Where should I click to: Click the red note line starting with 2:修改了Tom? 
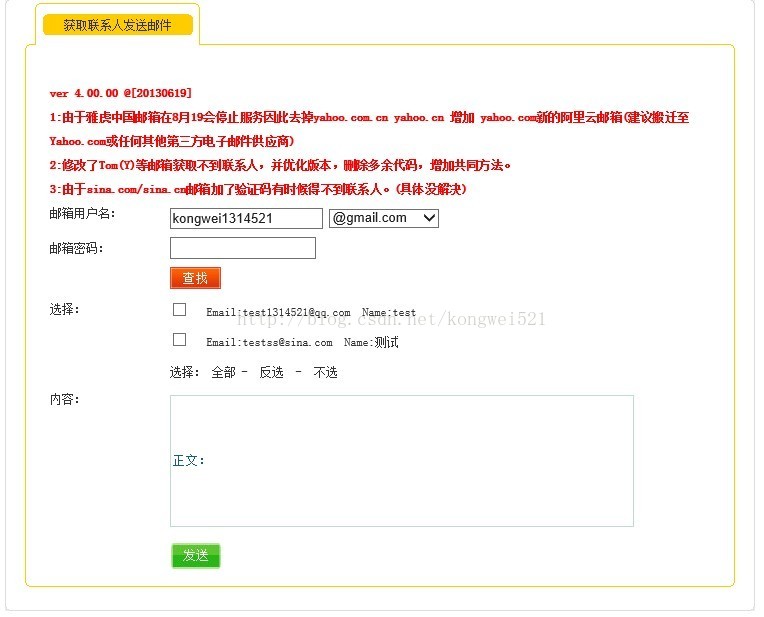pos(280,165)
